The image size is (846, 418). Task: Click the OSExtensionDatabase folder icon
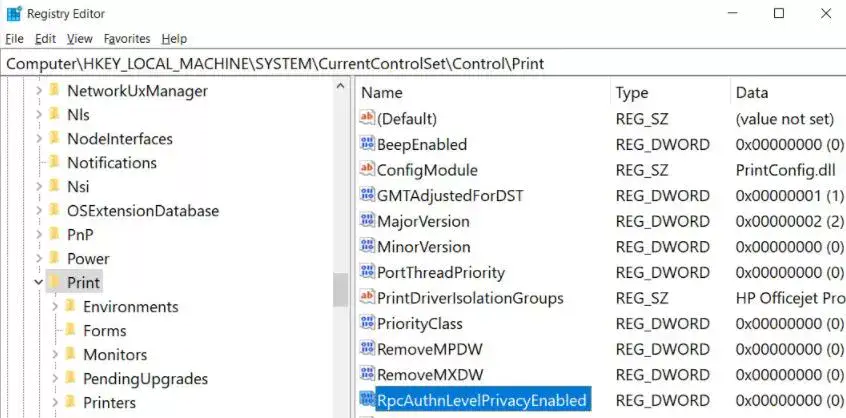pos(54,210)
